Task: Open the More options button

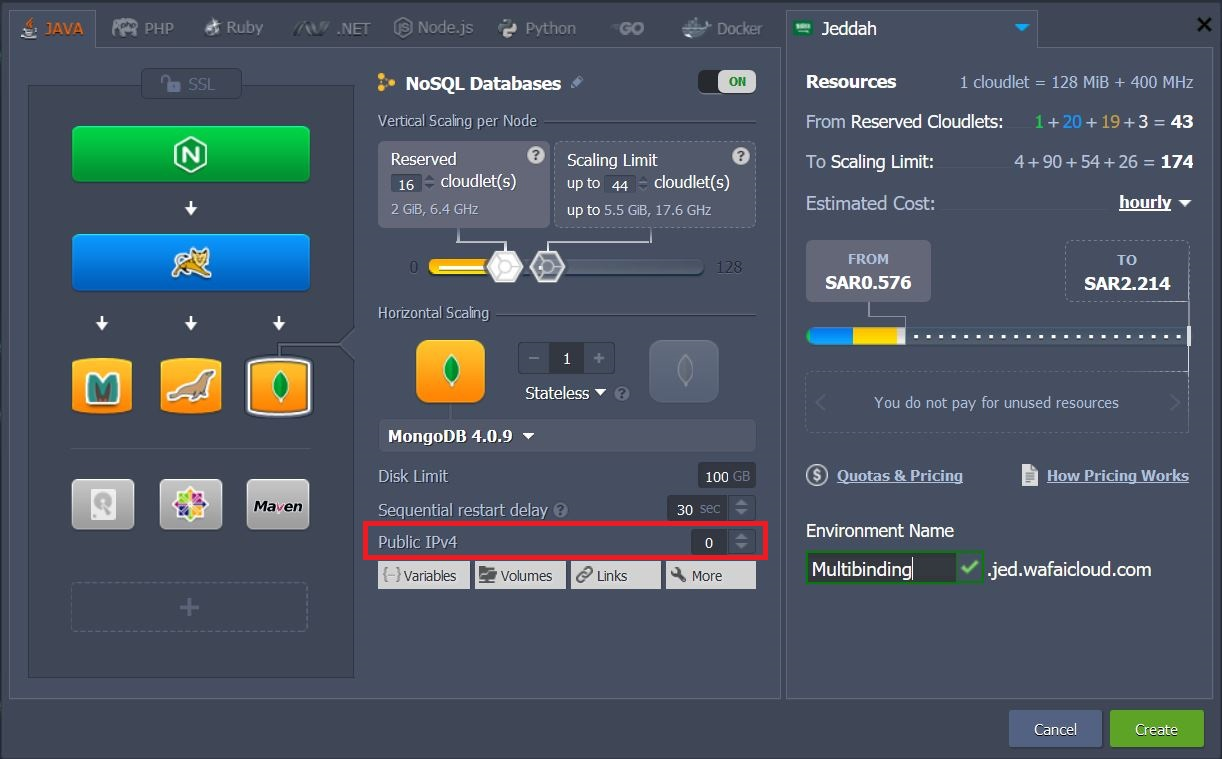Action: [x=711, y=575]
